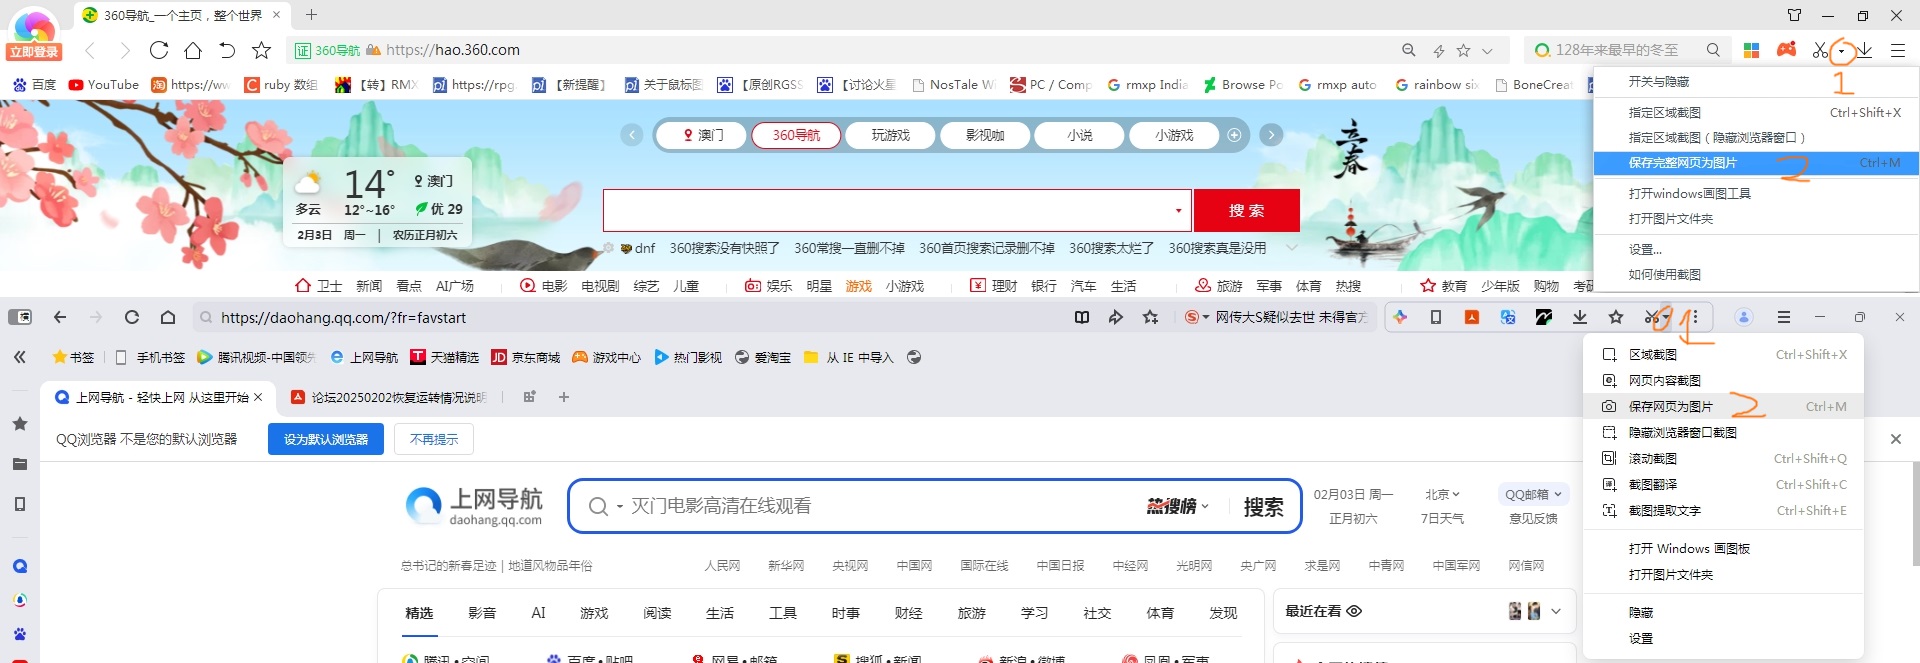1920x663 pixels.
Task: Choose 打开windows画图工具 in 360 menu
Action: coord(1755,193)
